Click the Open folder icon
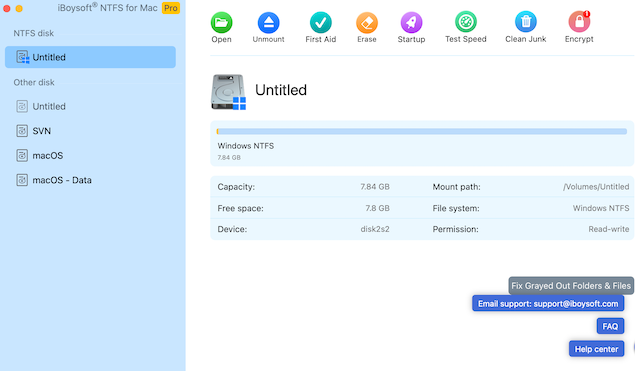Viewport: 635px width, 371px height. click(221, 23)
